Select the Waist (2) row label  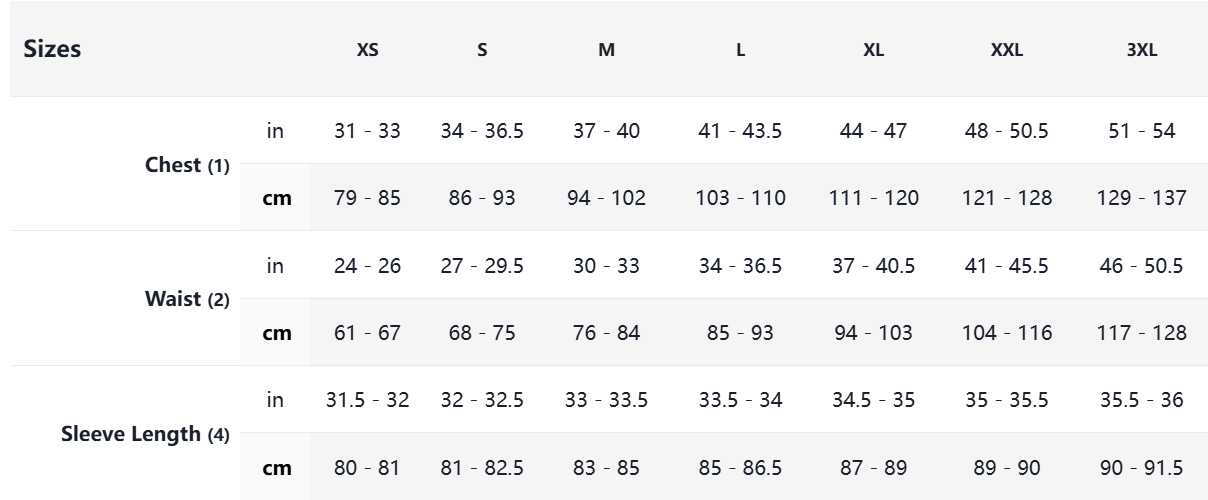[187, 299]
